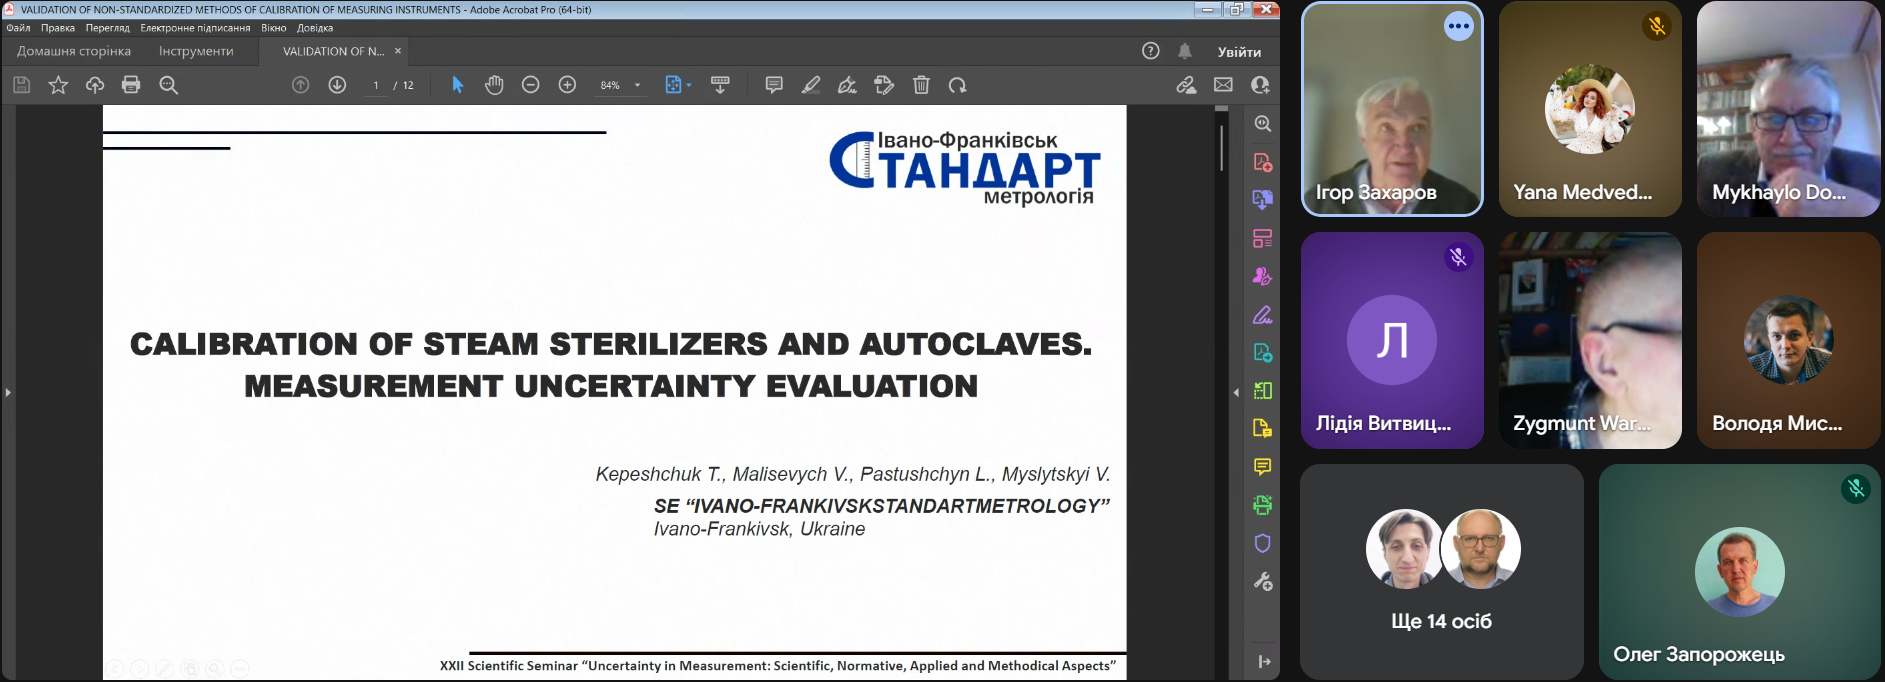This screenshot has height=682, width=1885.
Task: Click the delete trash icon
Action: (x=921, y=85)
